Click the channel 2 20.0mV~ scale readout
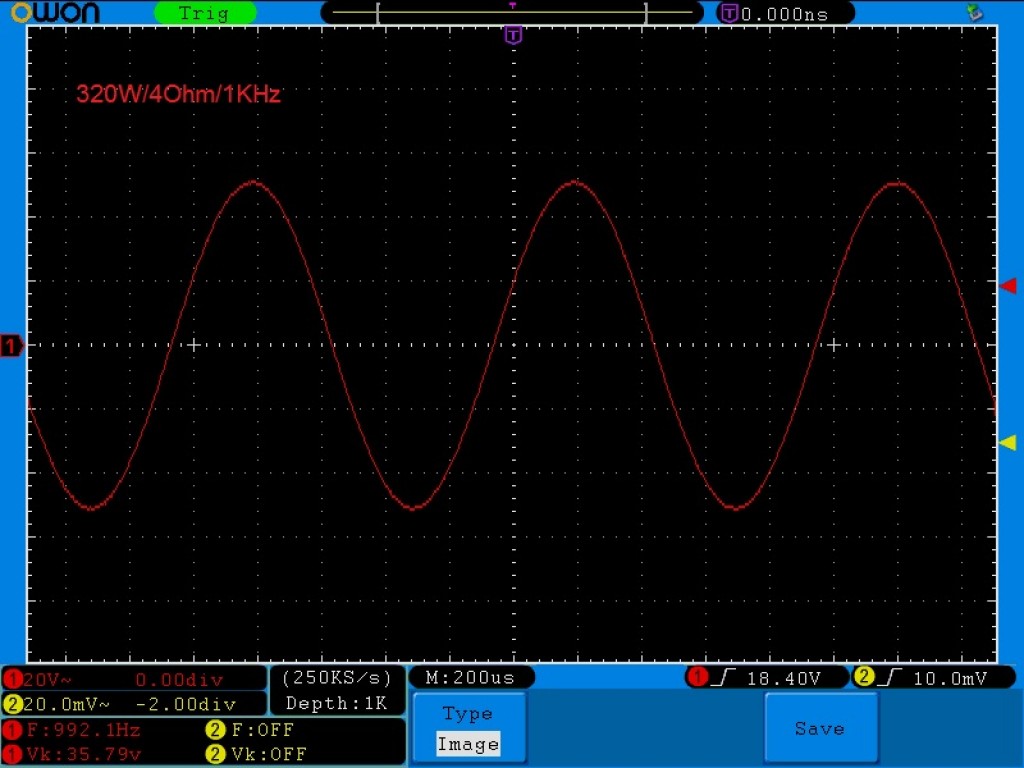 [x=67, y=704]
